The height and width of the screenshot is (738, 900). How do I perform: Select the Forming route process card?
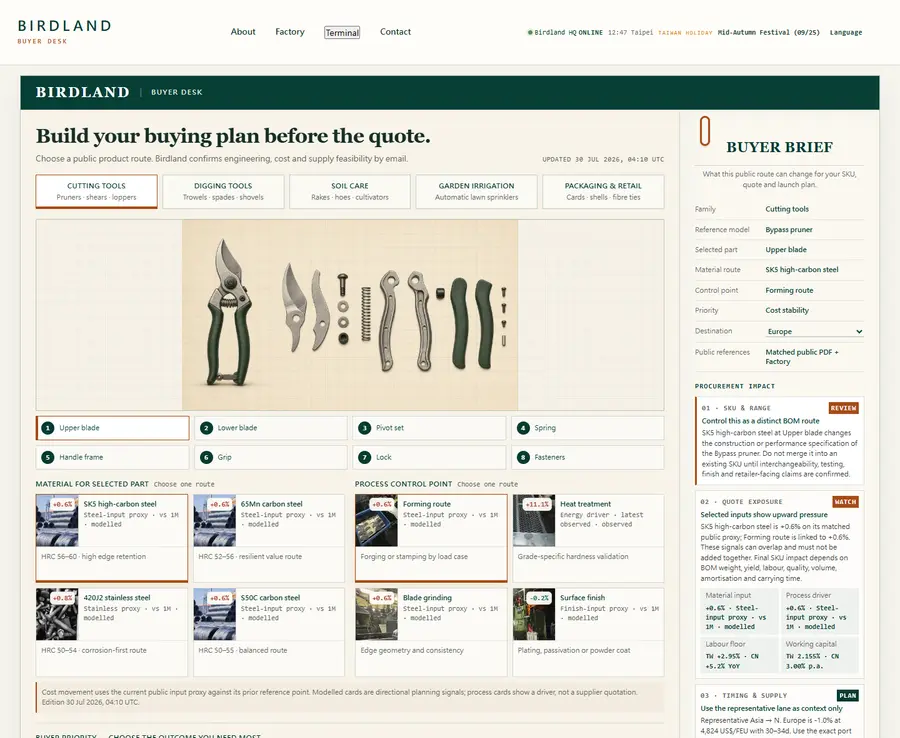[431, 538]
